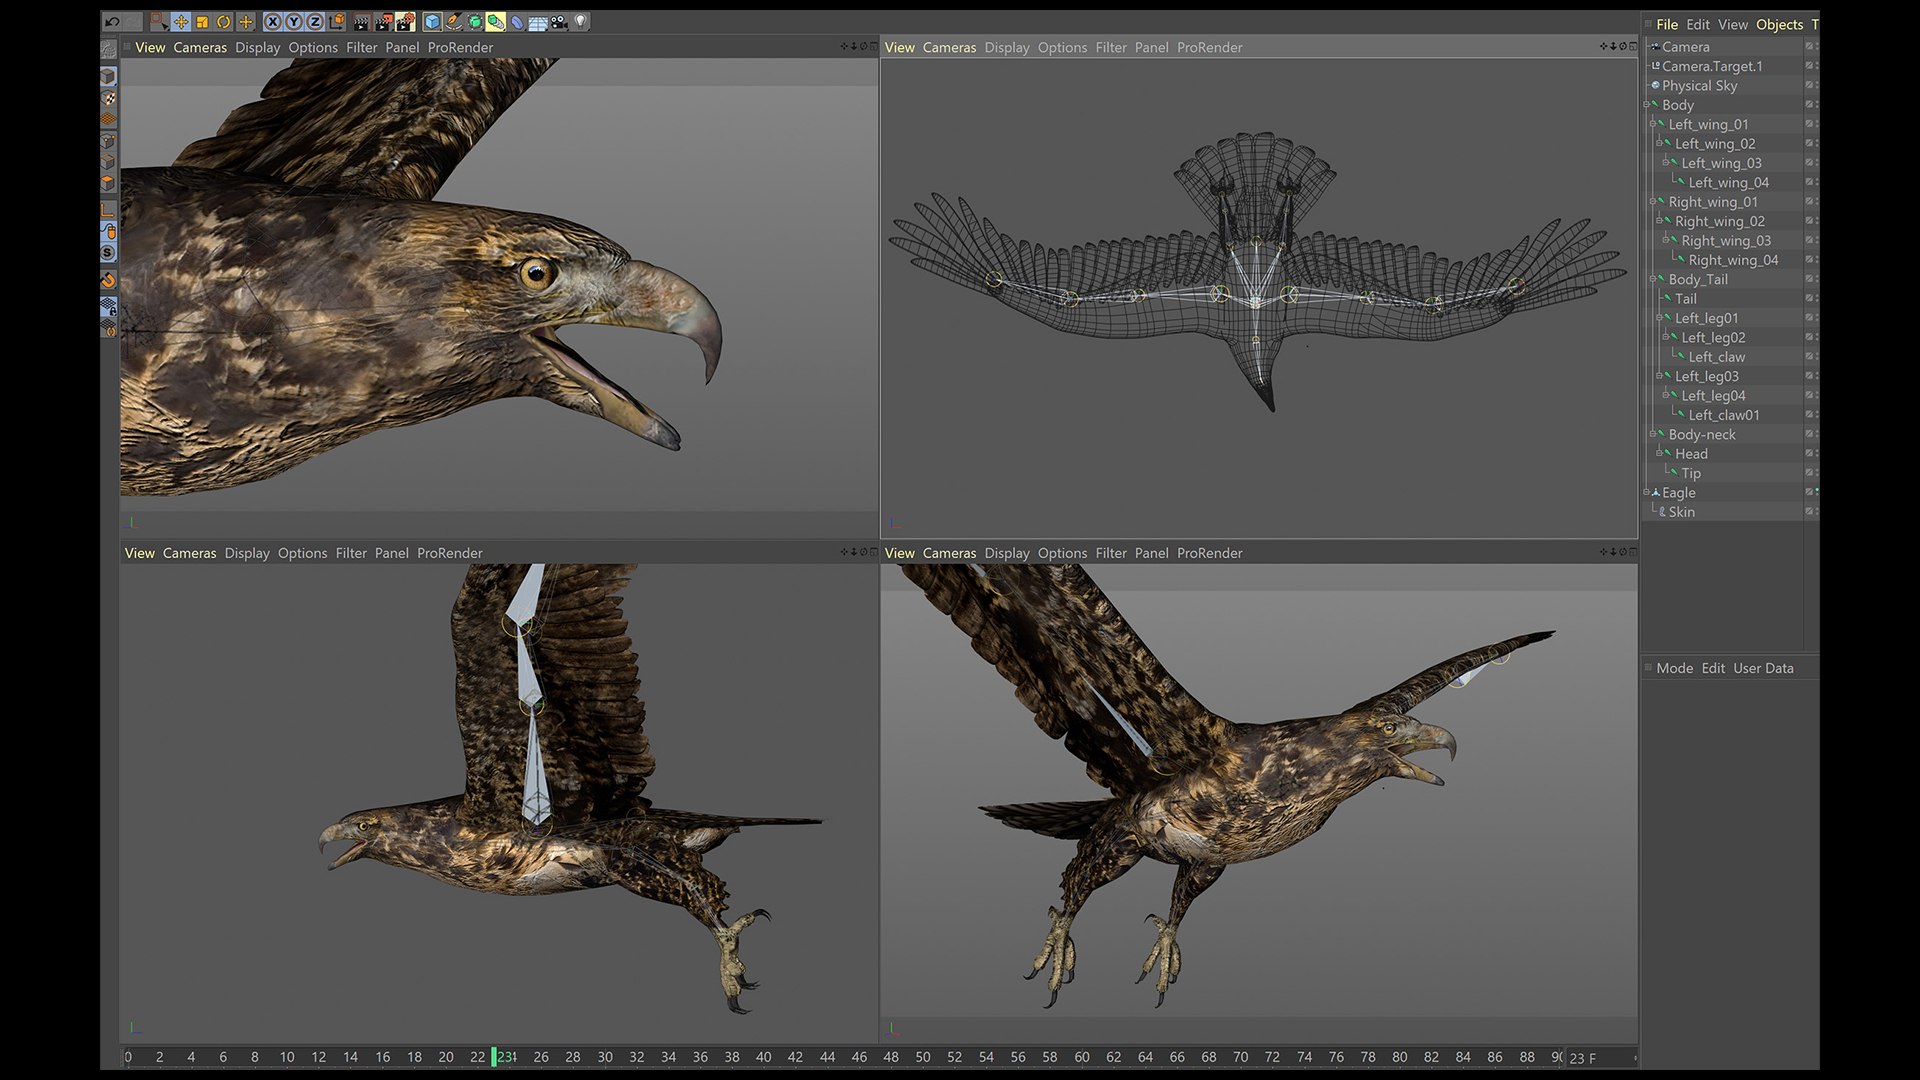Enable Texture mode in left sidebar
This screenshot has width=1920, height=1080.
pyautogui.click(x=109, y=99)
